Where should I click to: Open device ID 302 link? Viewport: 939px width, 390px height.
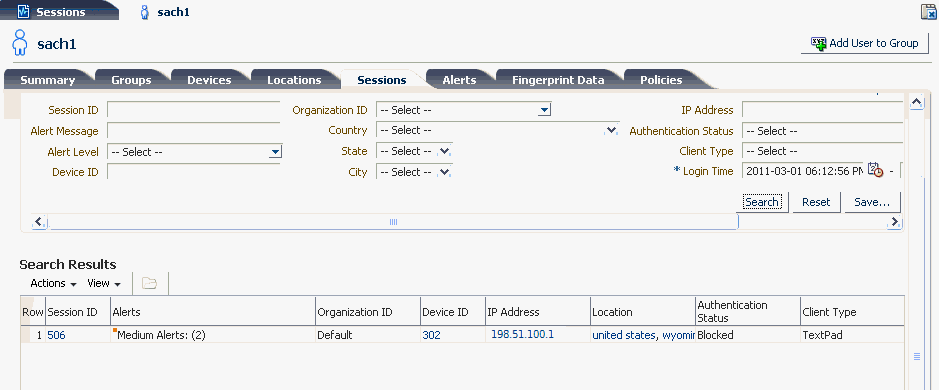[x=431, y=335]
